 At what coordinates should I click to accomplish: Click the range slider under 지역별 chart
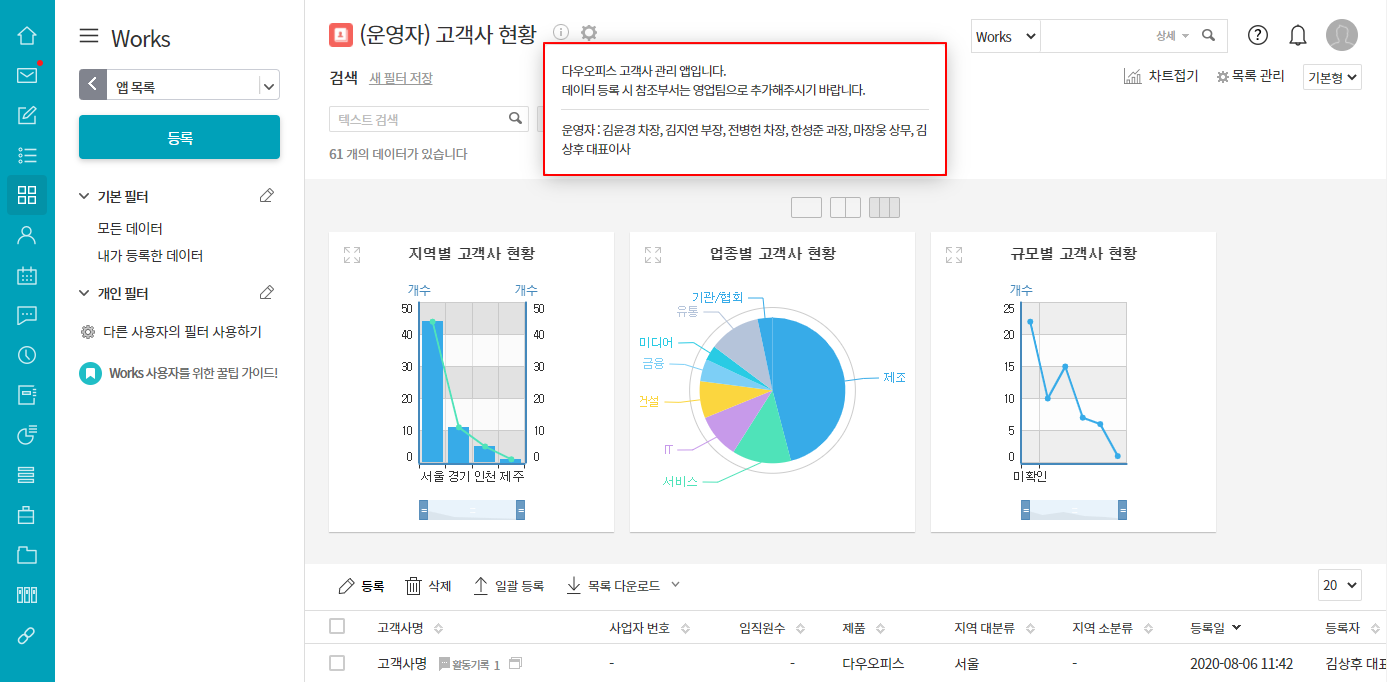point(472,510)
